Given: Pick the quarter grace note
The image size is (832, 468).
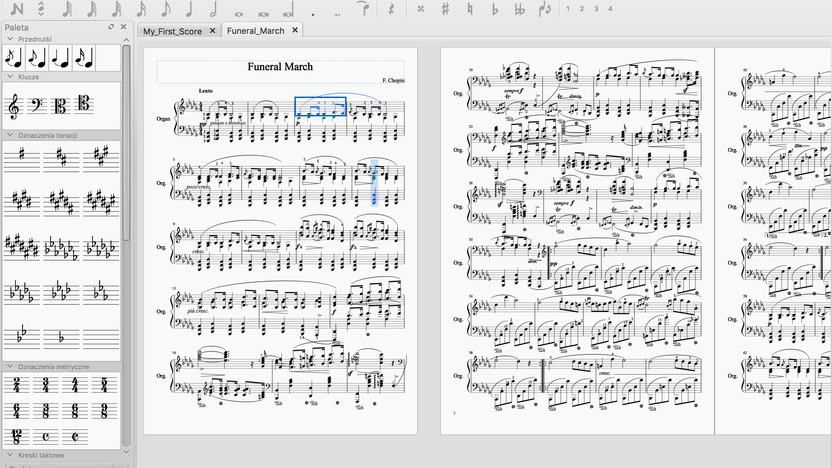Looking at the screenshot, I should pyautogui.click(x=61, y=58).
